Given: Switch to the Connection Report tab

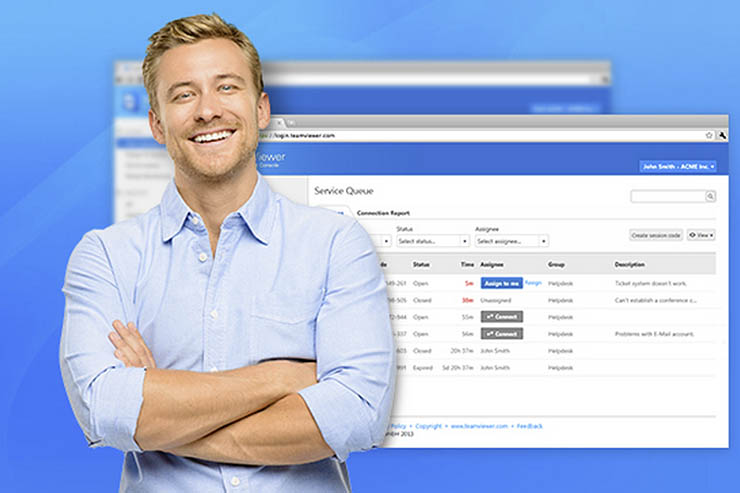Looking at the screenshot, I should click(x=383, y=213).
